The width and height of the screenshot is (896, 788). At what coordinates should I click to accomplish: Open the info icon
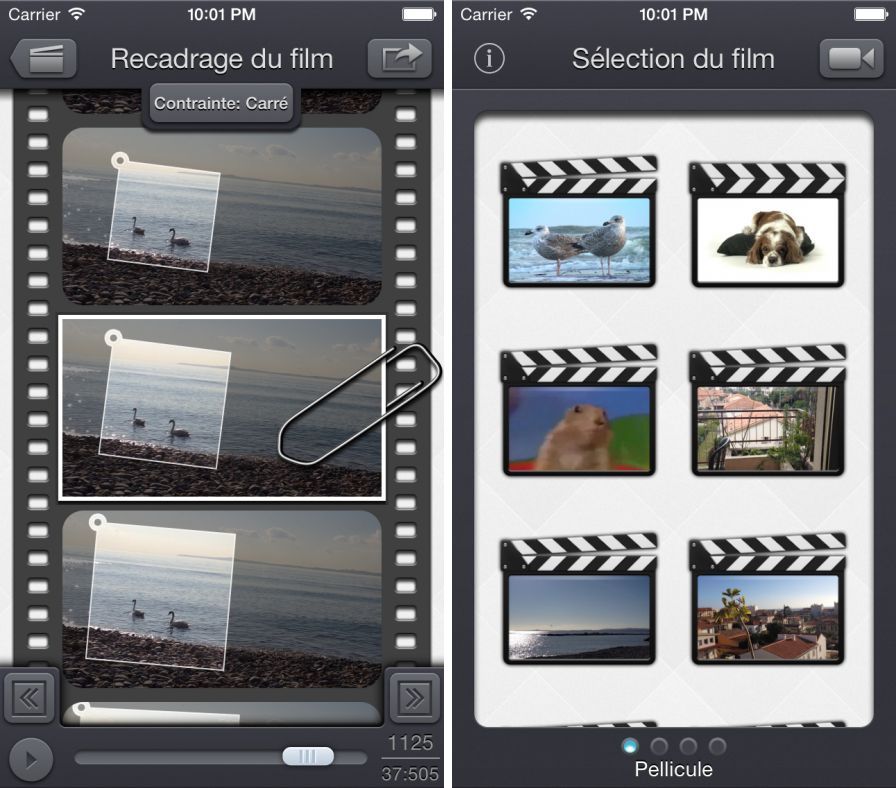coord(489,58)
